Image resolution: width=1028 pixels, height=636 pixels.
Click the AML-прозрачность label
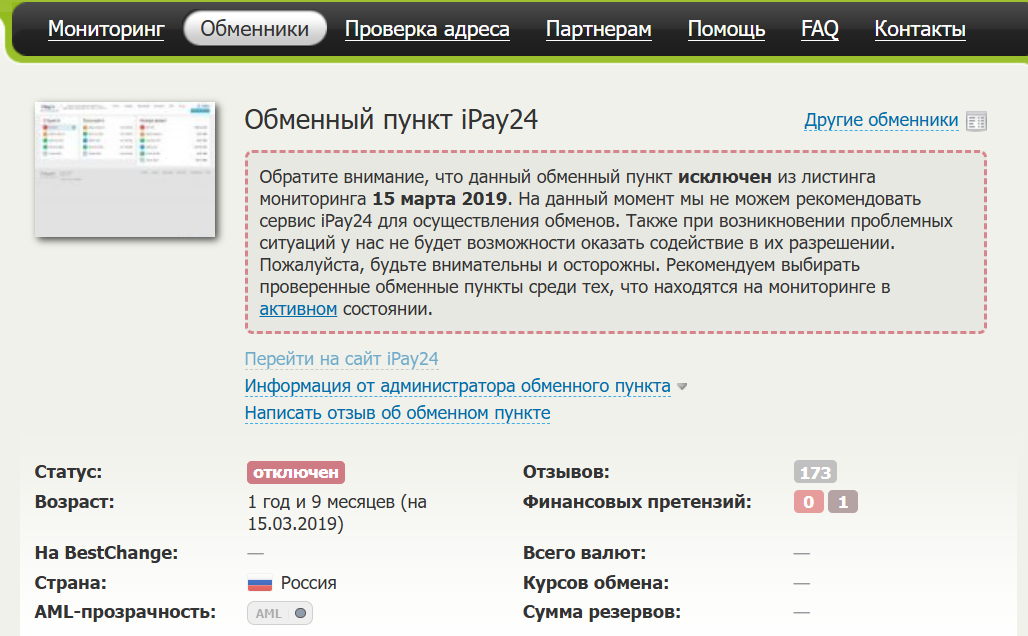pyautogui.click(x=125, y=612)
